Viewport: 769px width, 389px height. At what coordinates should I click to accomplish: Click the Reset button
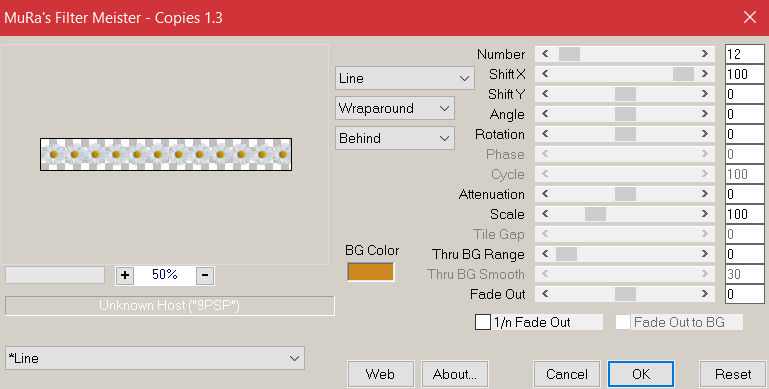[733, 374]
